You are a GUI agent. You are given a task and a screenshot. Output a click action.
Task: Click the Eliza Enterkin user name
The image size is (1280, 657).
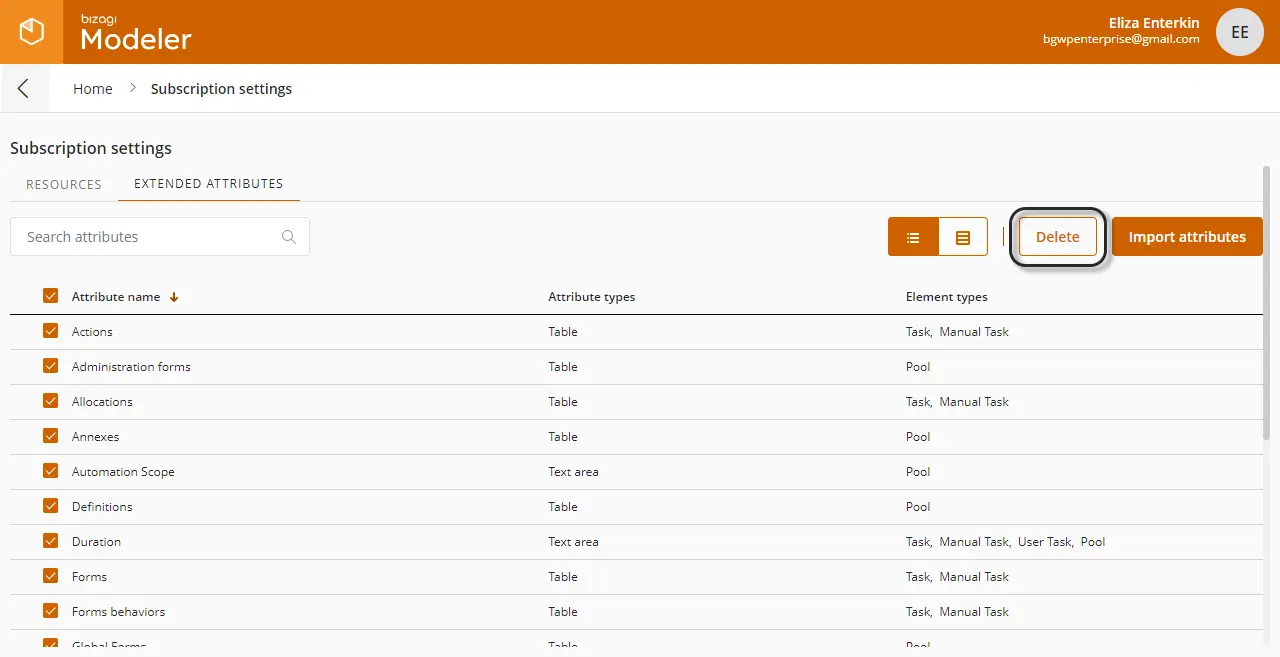point(1154,23)
